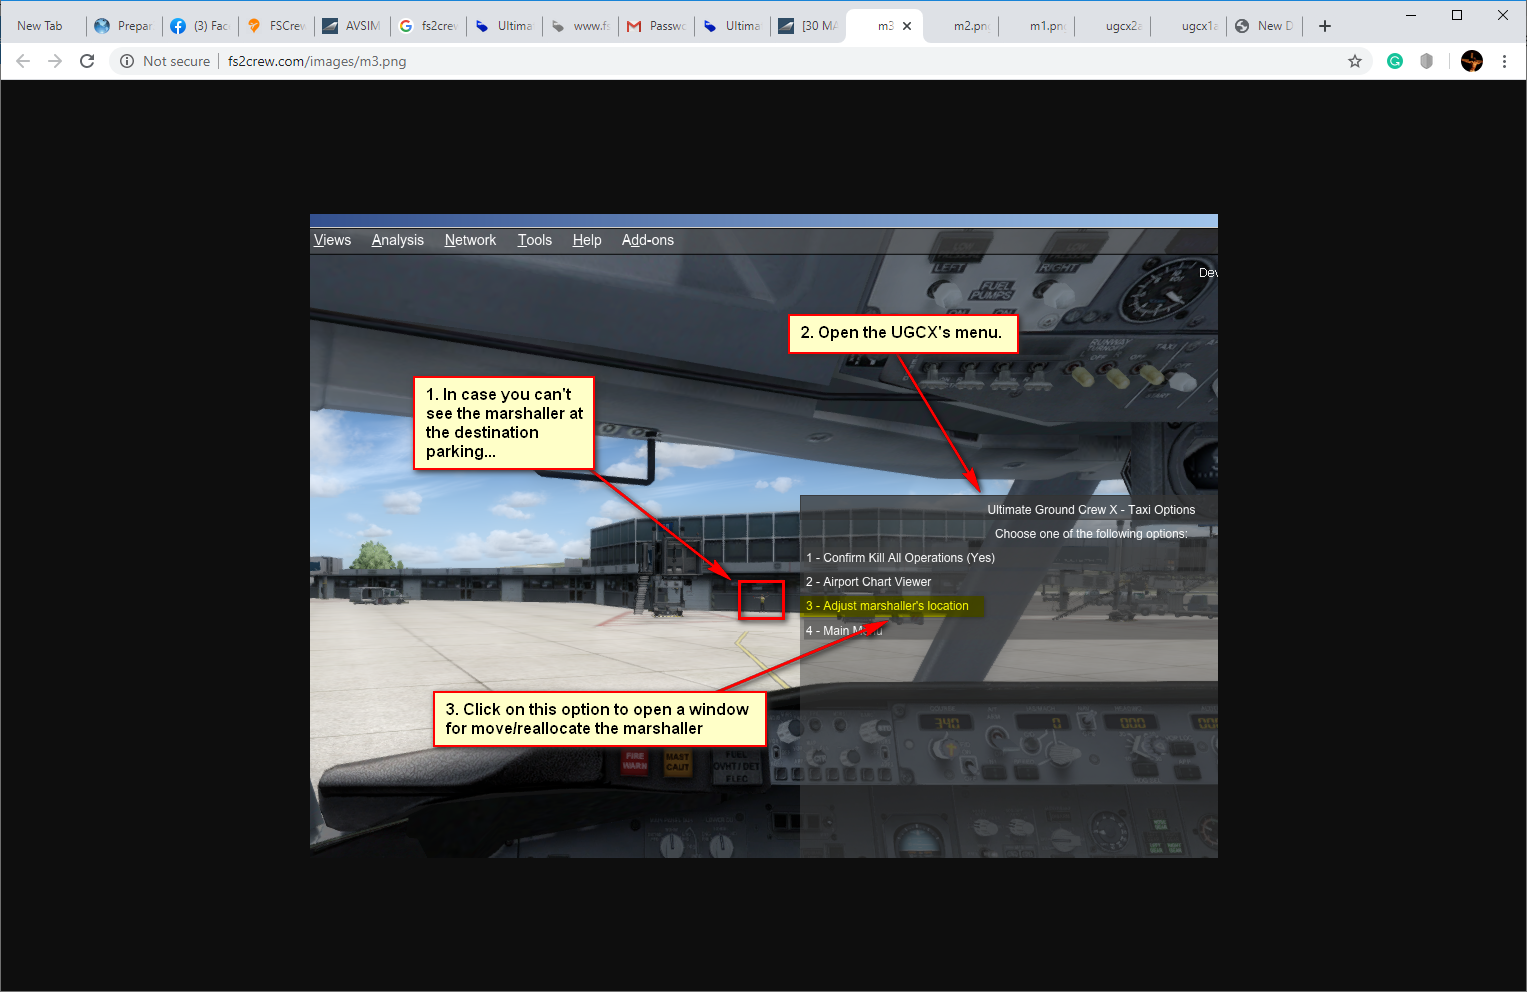This screenshot has width=1527, height=992.
Task: Switch to the Google fs2crew search tab
Action: 428,26
